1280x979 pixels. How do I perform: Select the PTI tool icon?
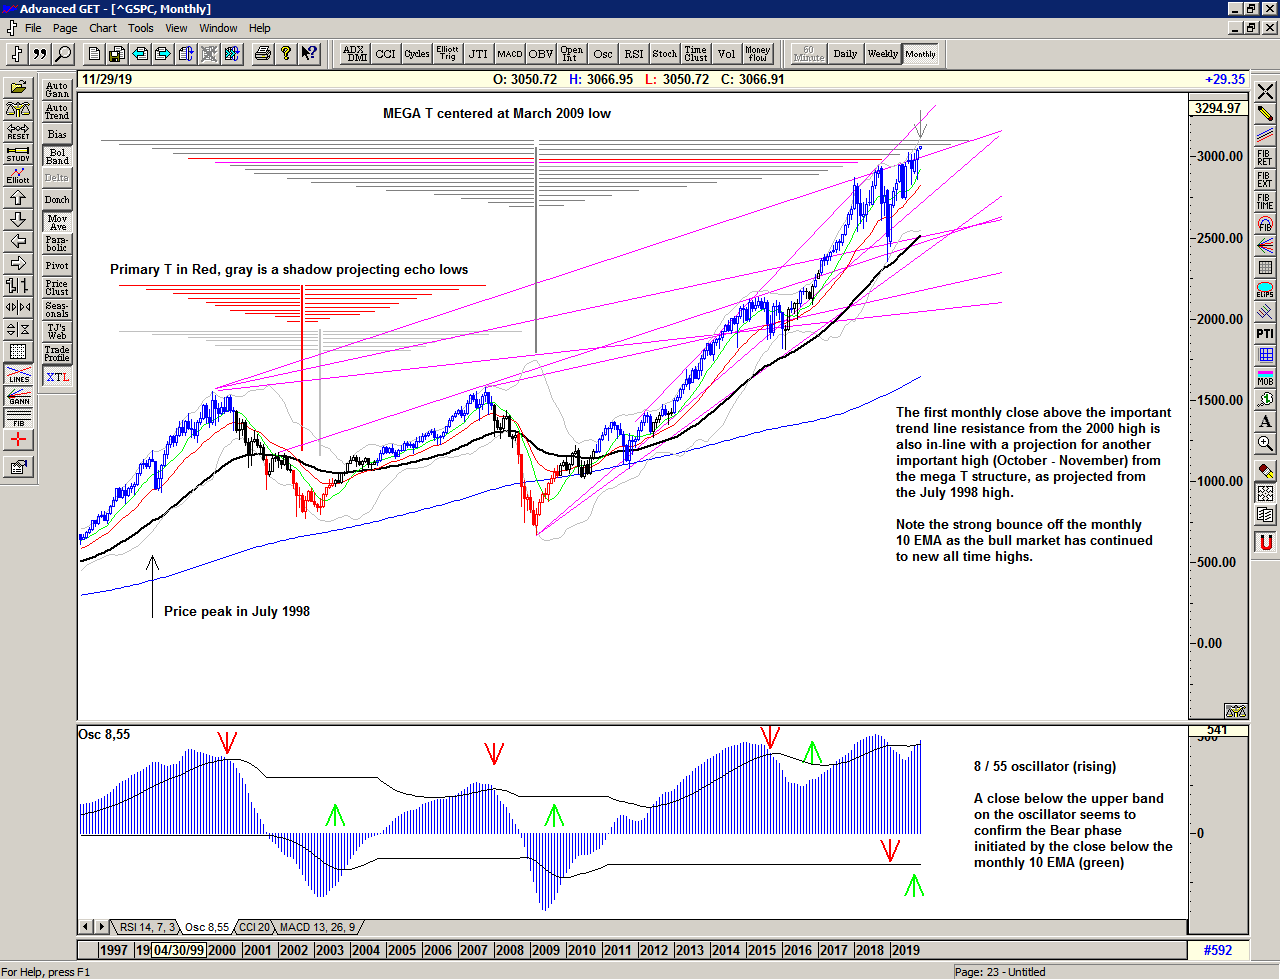coord(1265,334)
